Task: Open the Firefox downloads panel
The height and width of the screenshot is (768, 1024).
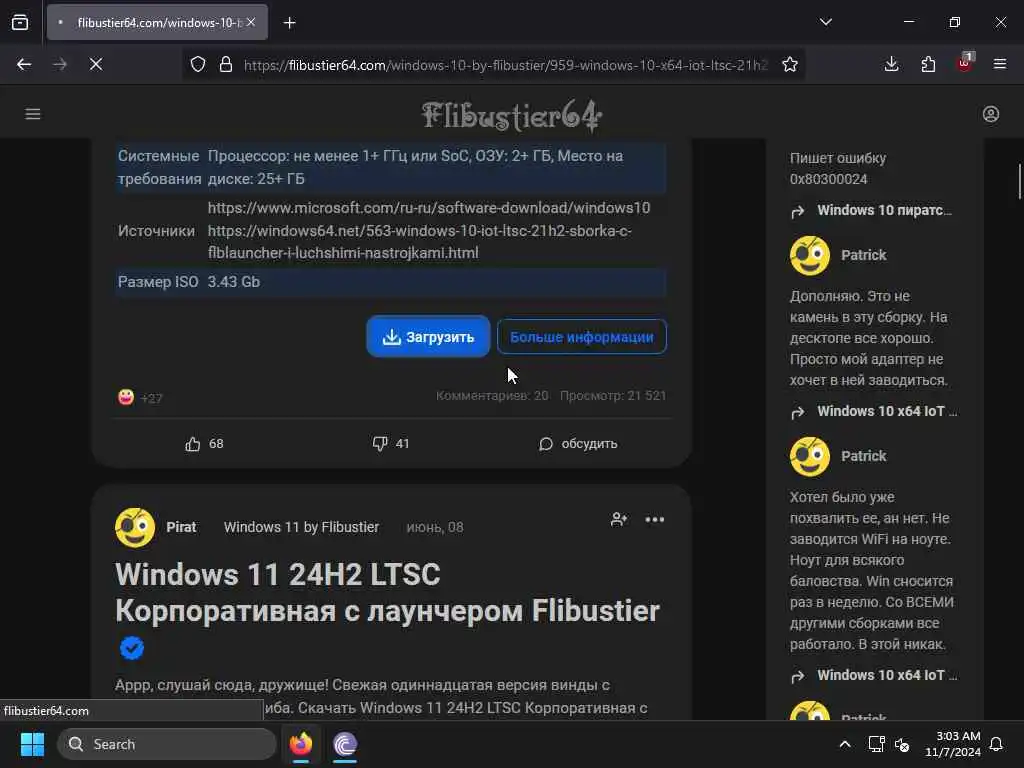Action: pos(891,64)
